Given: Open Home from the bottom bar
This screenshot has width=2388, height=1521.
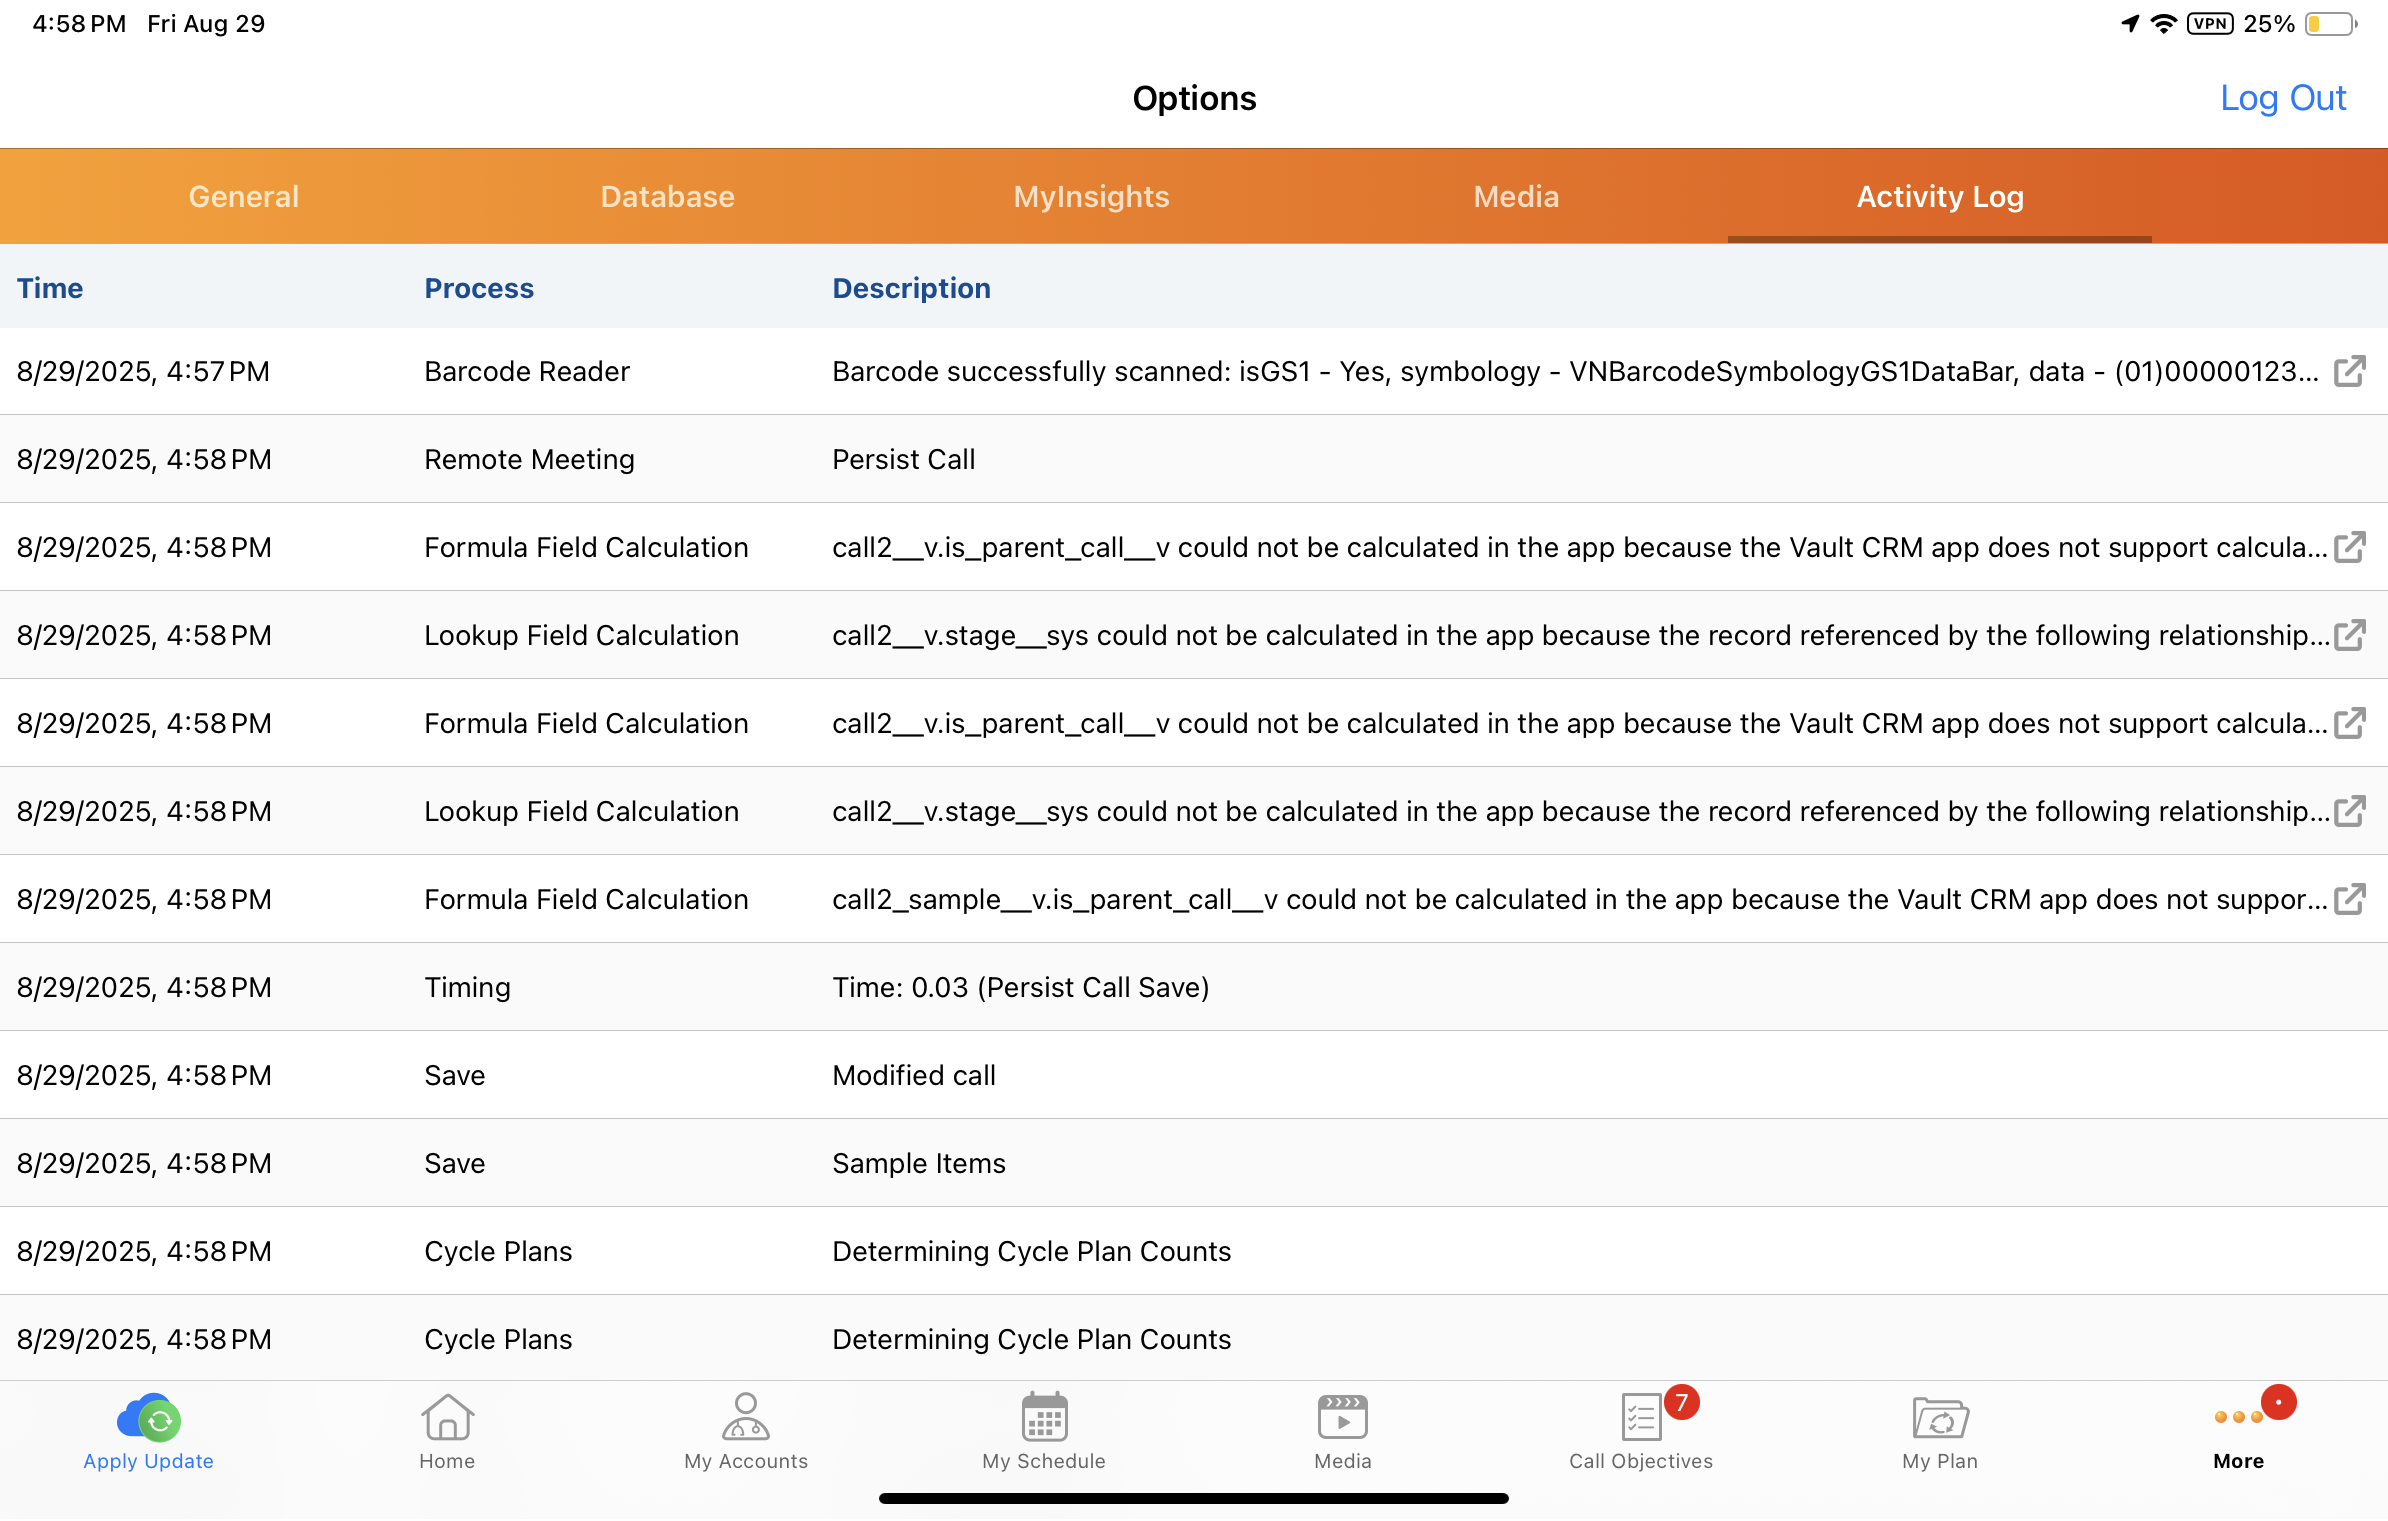Looking at the screenshot, I should pos(447,1418).
